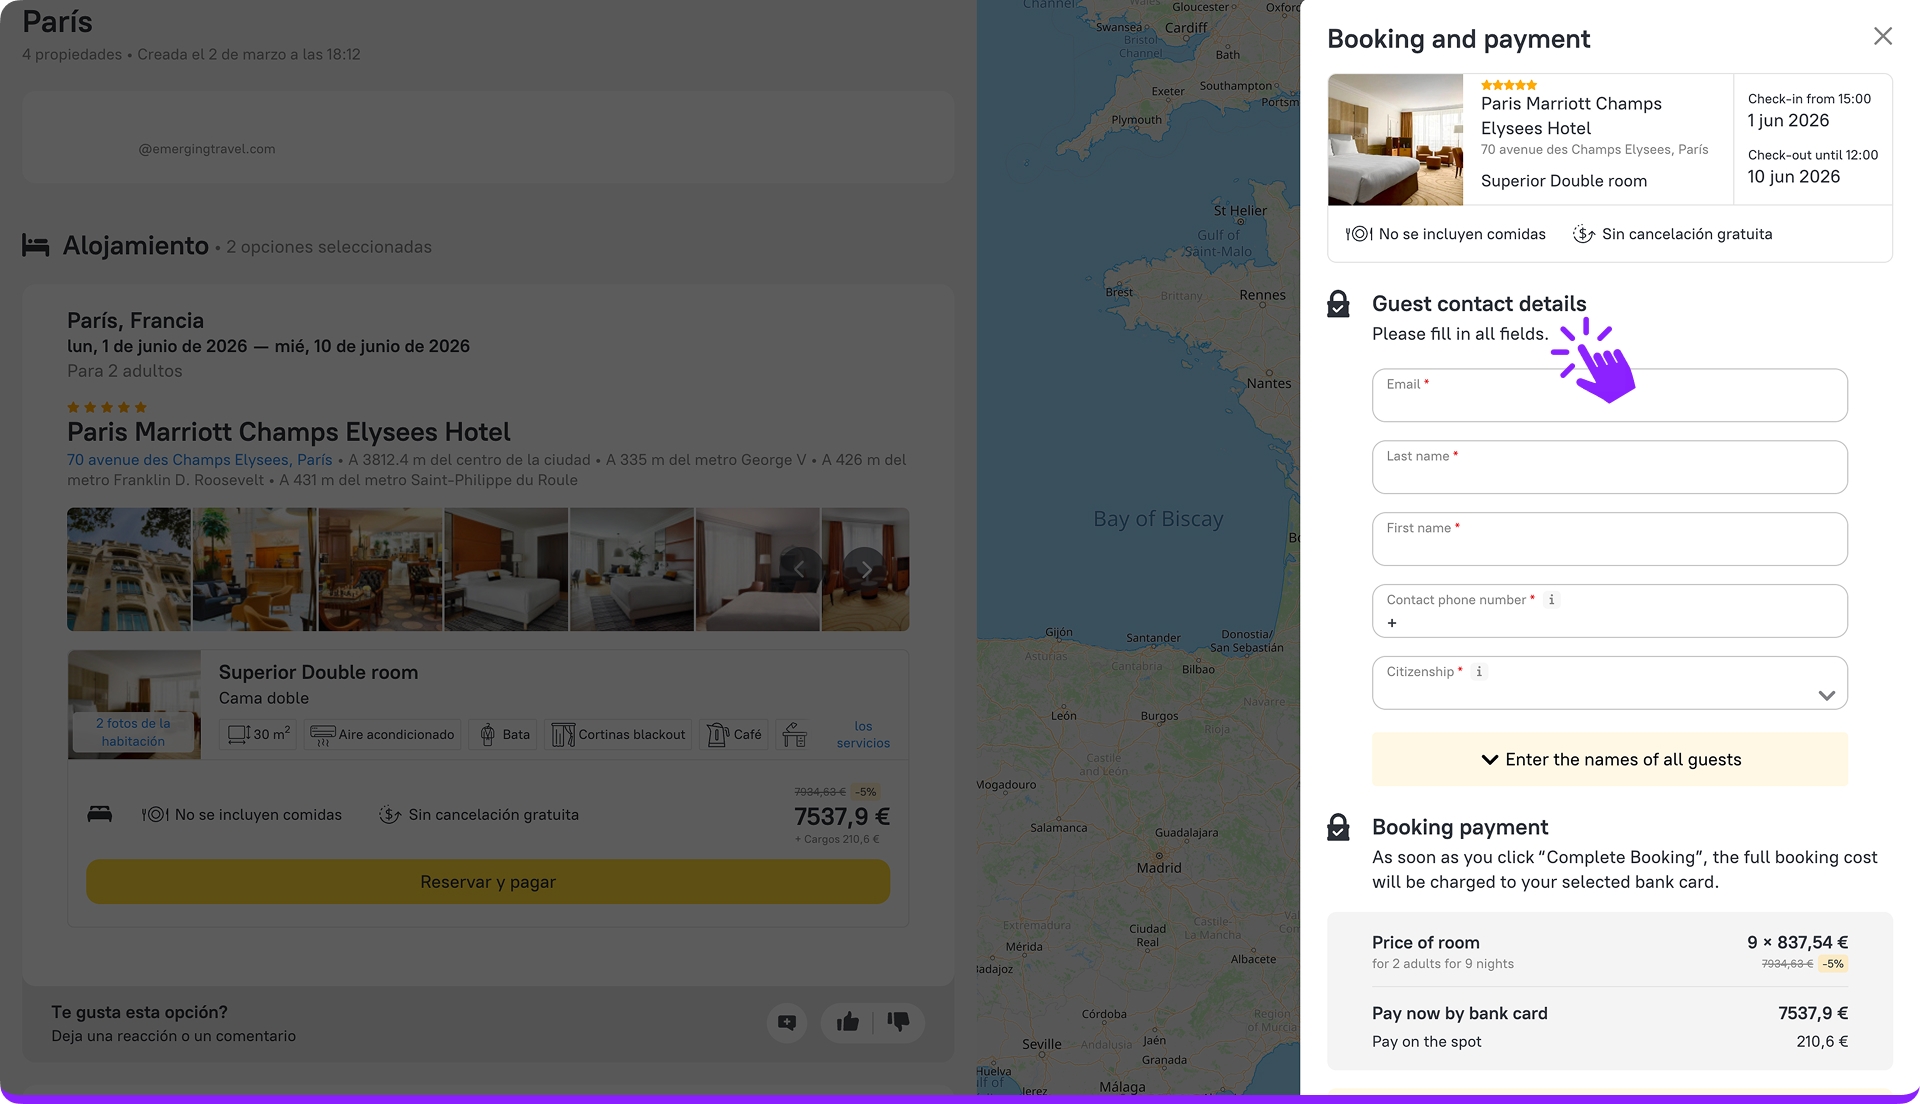The image size is (1920, 1104).
Task: Click the Reservar y pagar button
Action: 488,882
